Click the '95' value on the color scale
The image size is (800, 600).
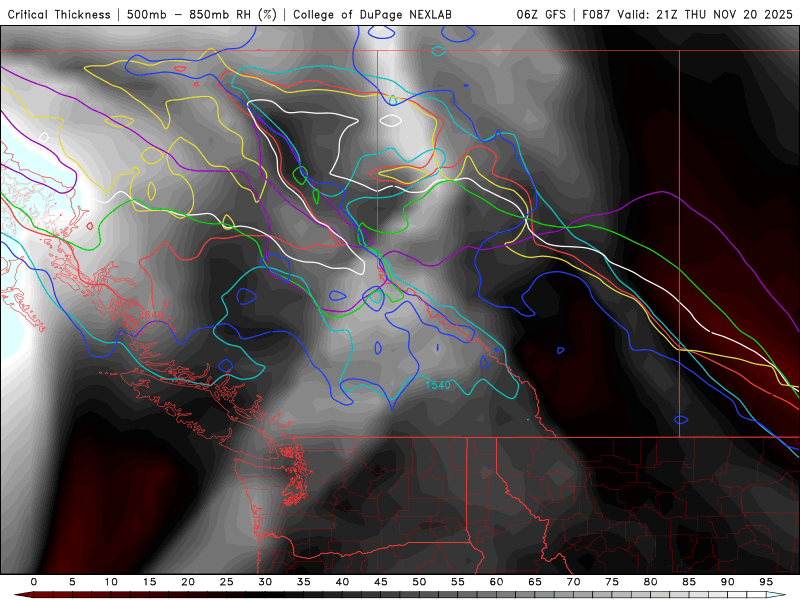(766, 582)
